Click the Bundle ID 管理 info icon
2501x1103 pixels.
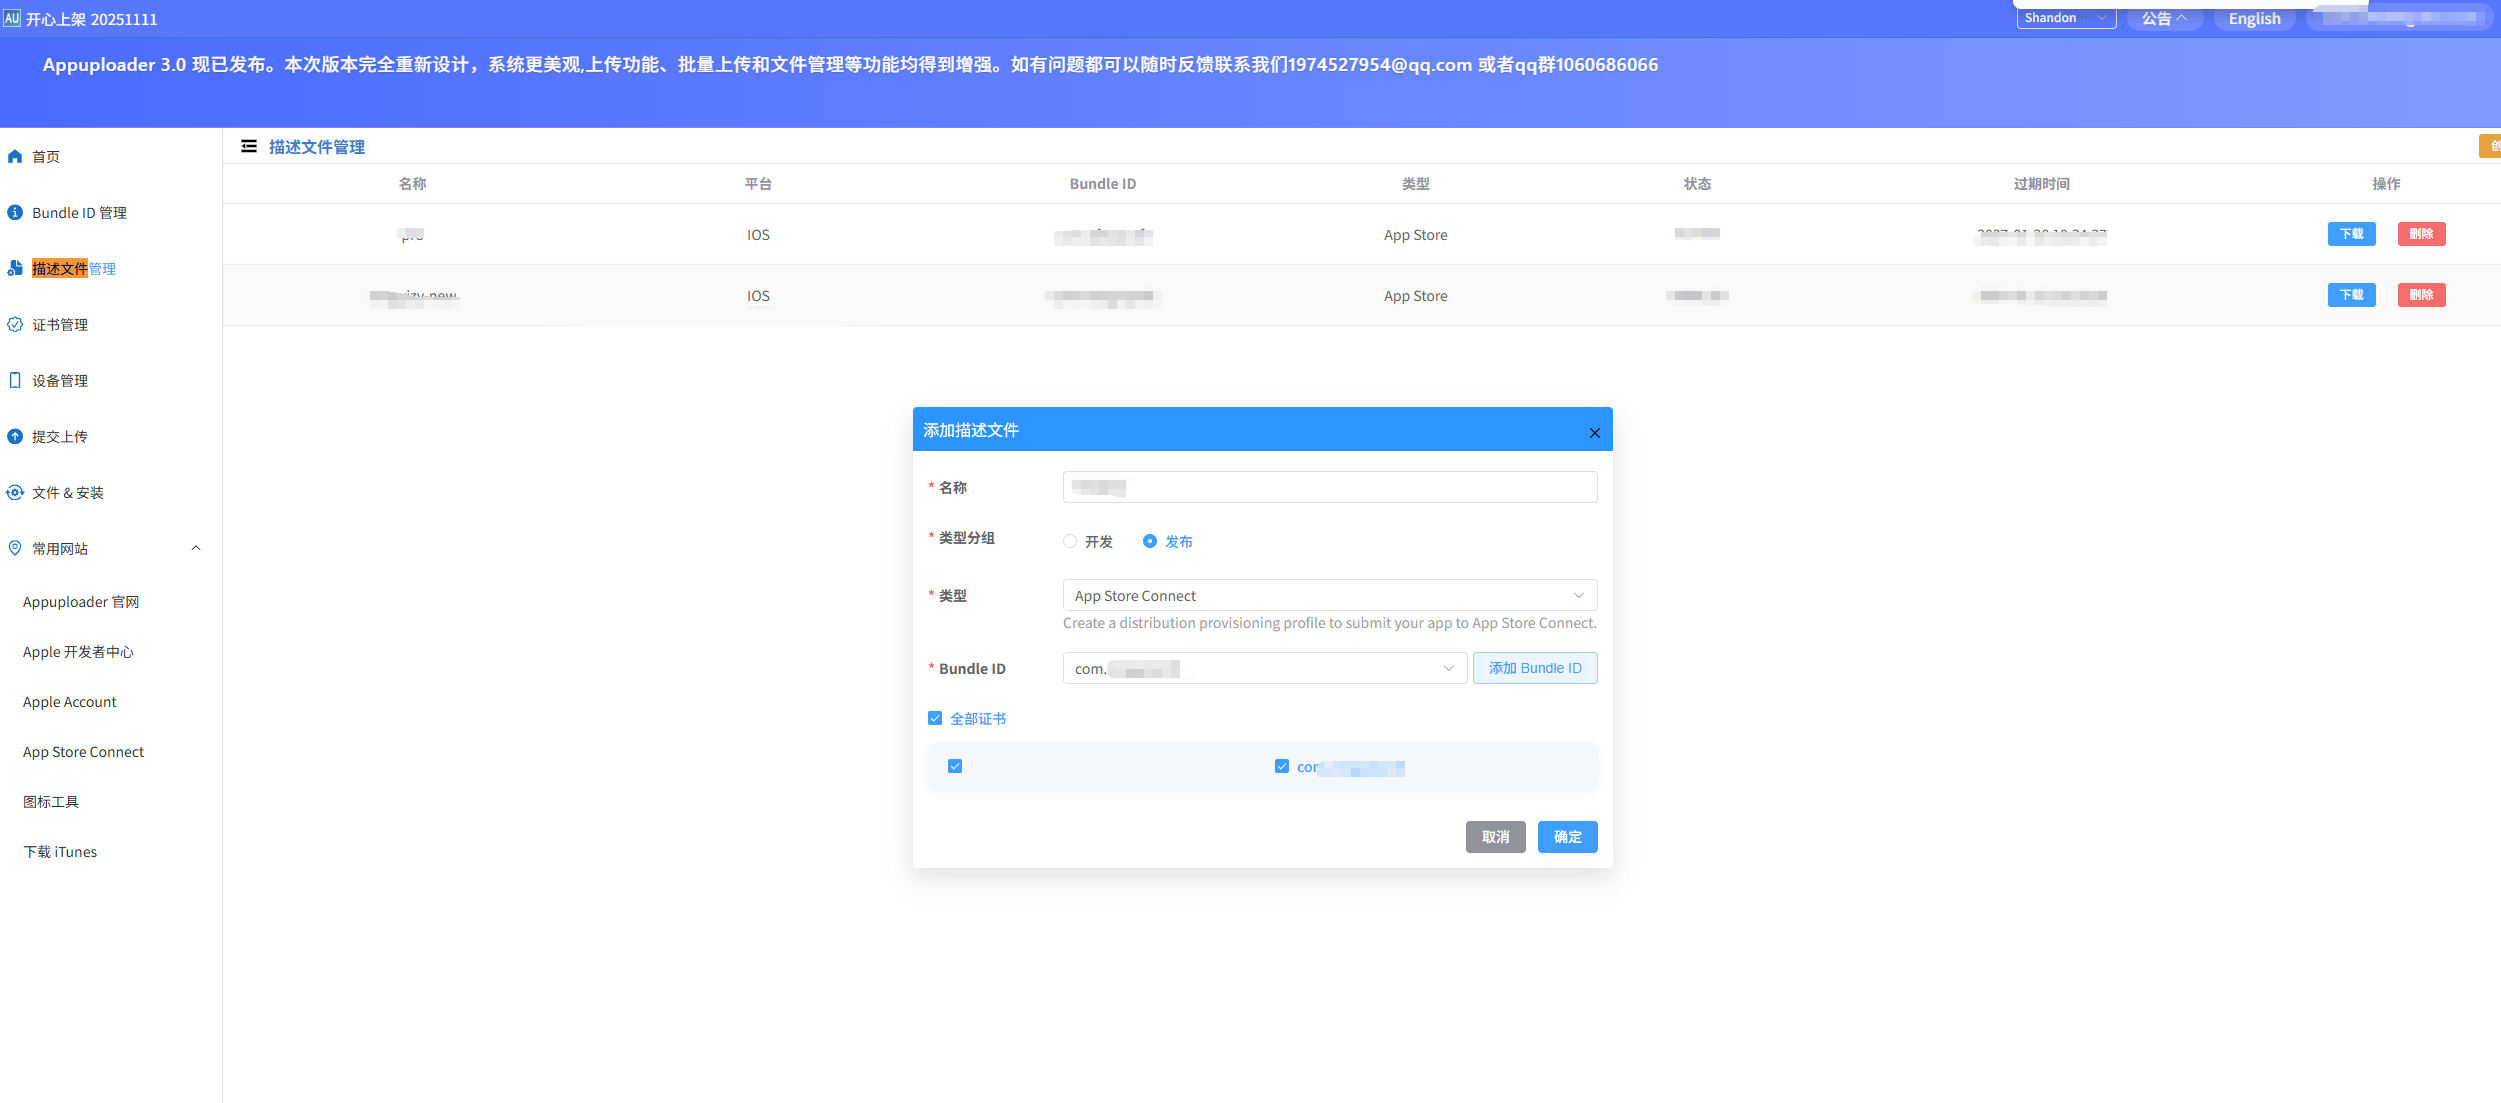(15, 213)
